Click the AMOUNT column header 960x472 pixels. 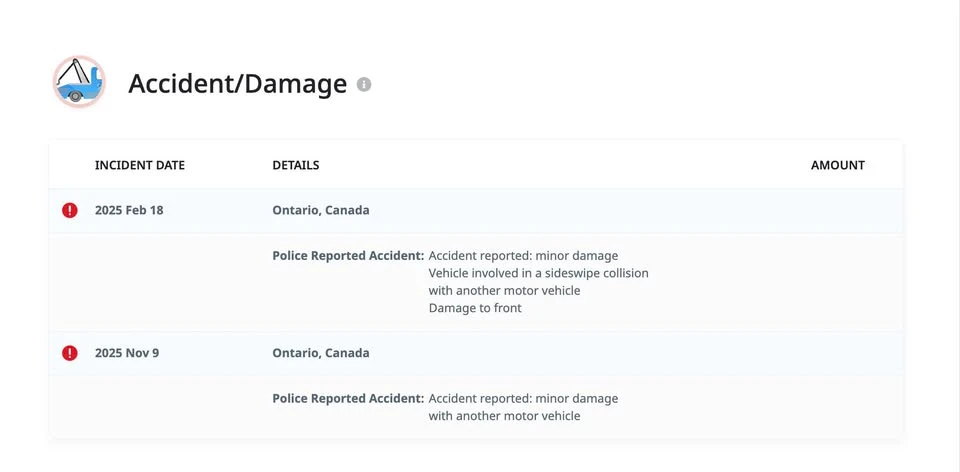pos(838,165)
